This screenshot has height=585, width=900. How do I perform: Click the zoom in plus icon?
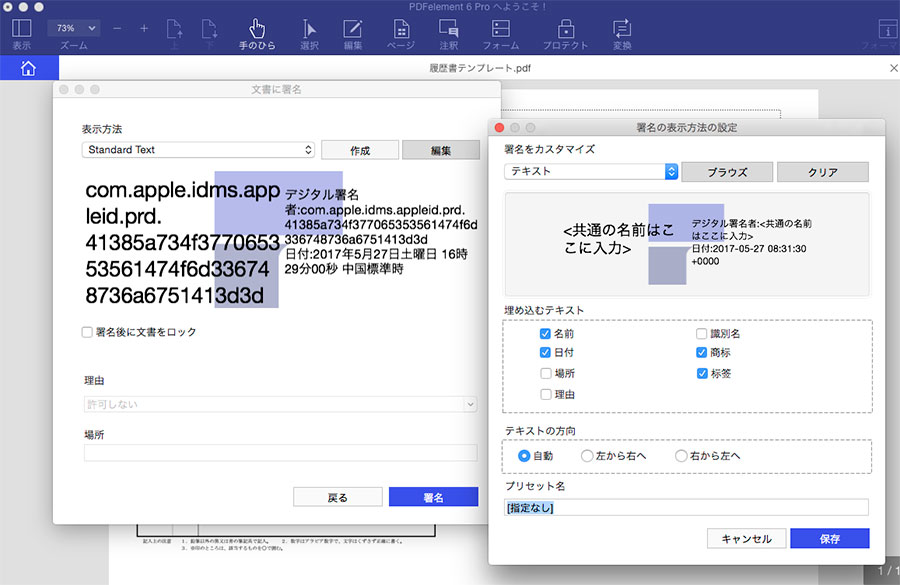coord(144,28)
